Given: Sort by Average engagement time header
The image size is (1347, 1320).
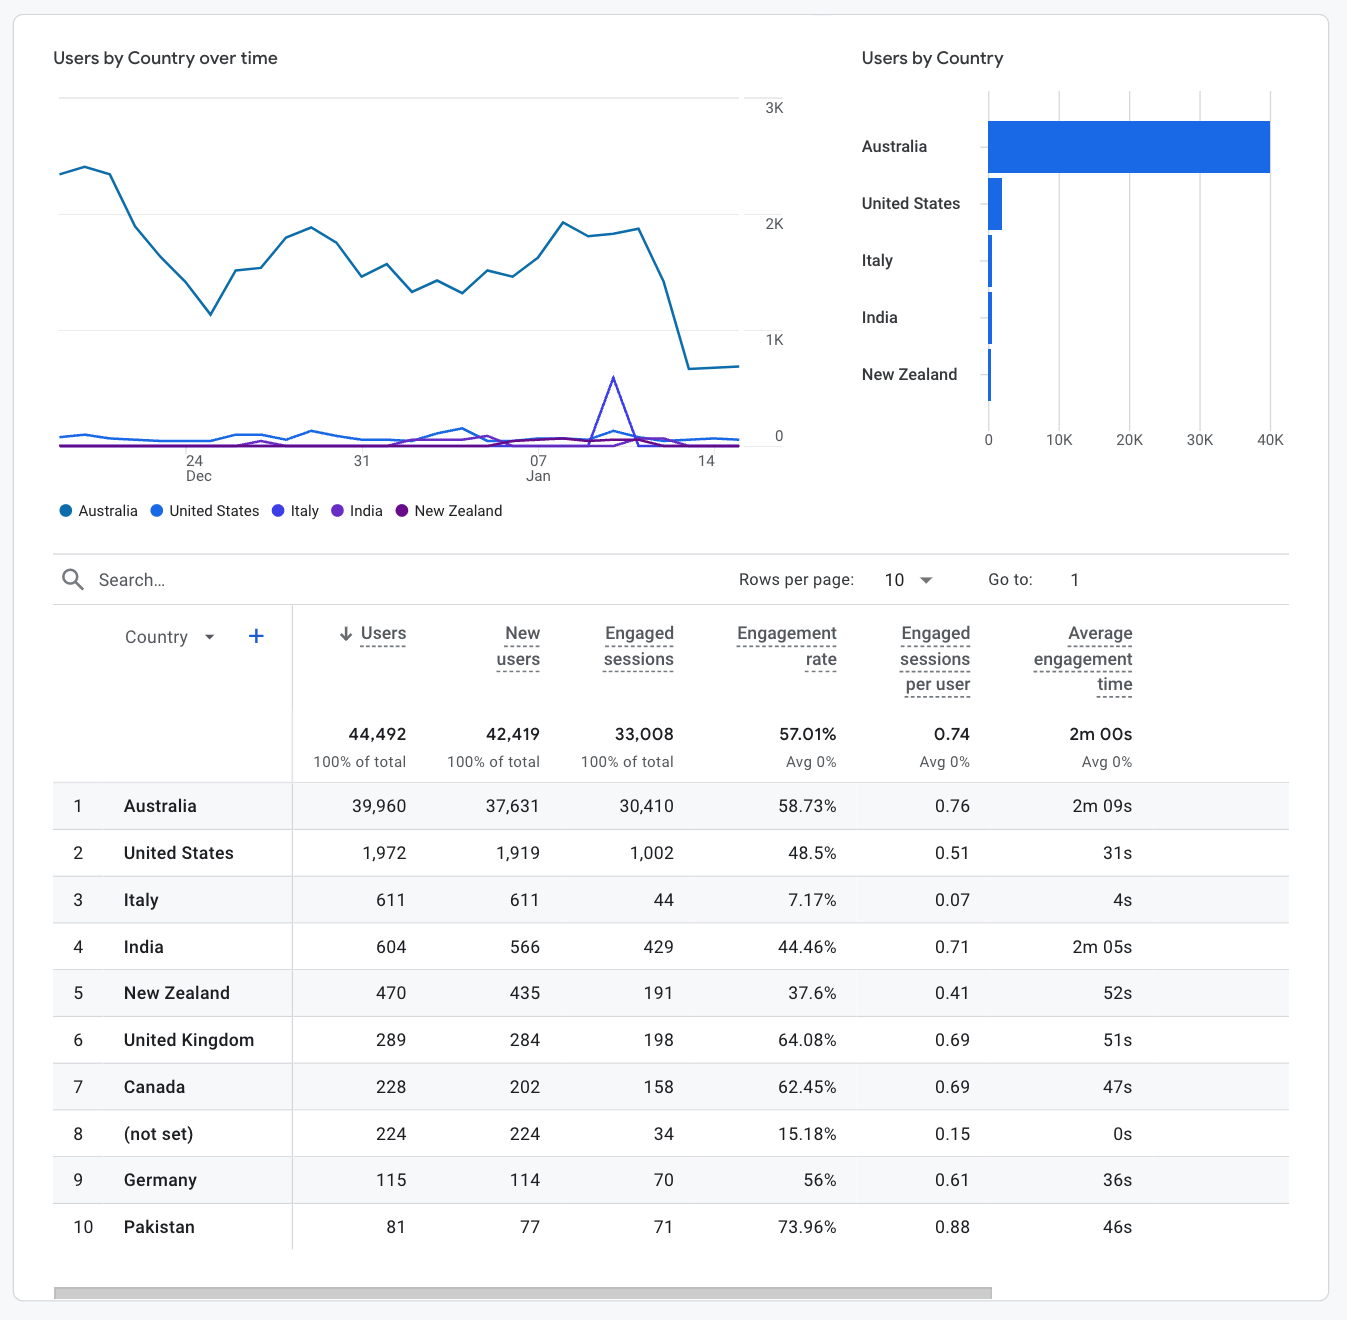Looking at the screenshot, I should coord(1084,658).
